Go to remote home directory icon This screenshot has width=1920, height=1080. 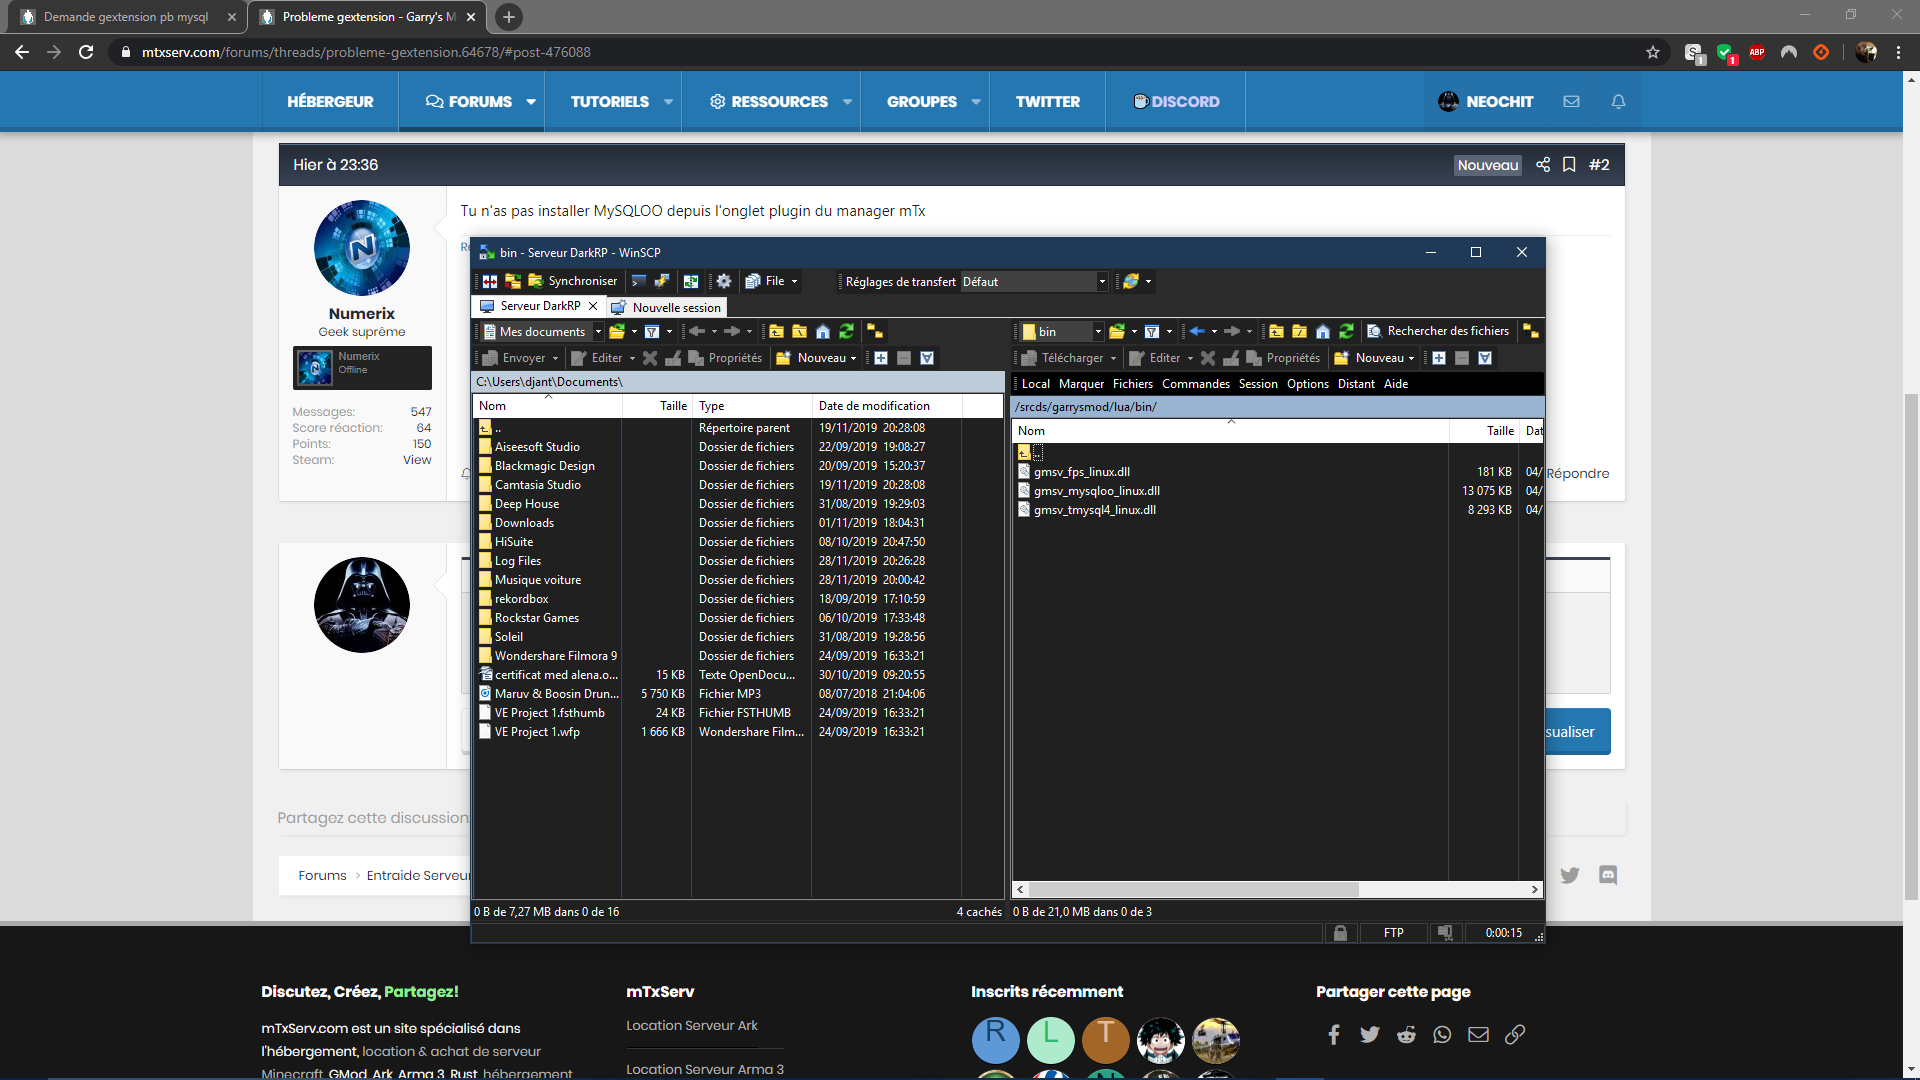[x=1323, y=332]
